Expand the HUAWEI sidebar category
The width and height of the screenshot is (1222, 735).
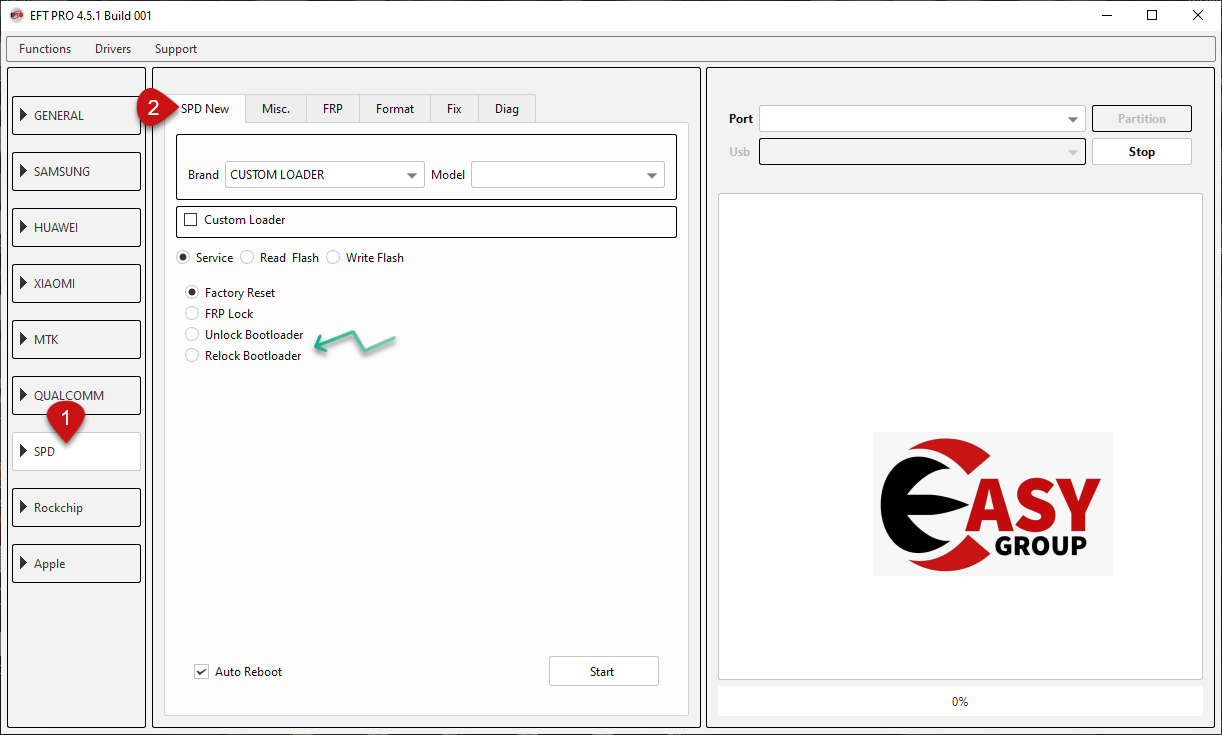pos(76,227)
